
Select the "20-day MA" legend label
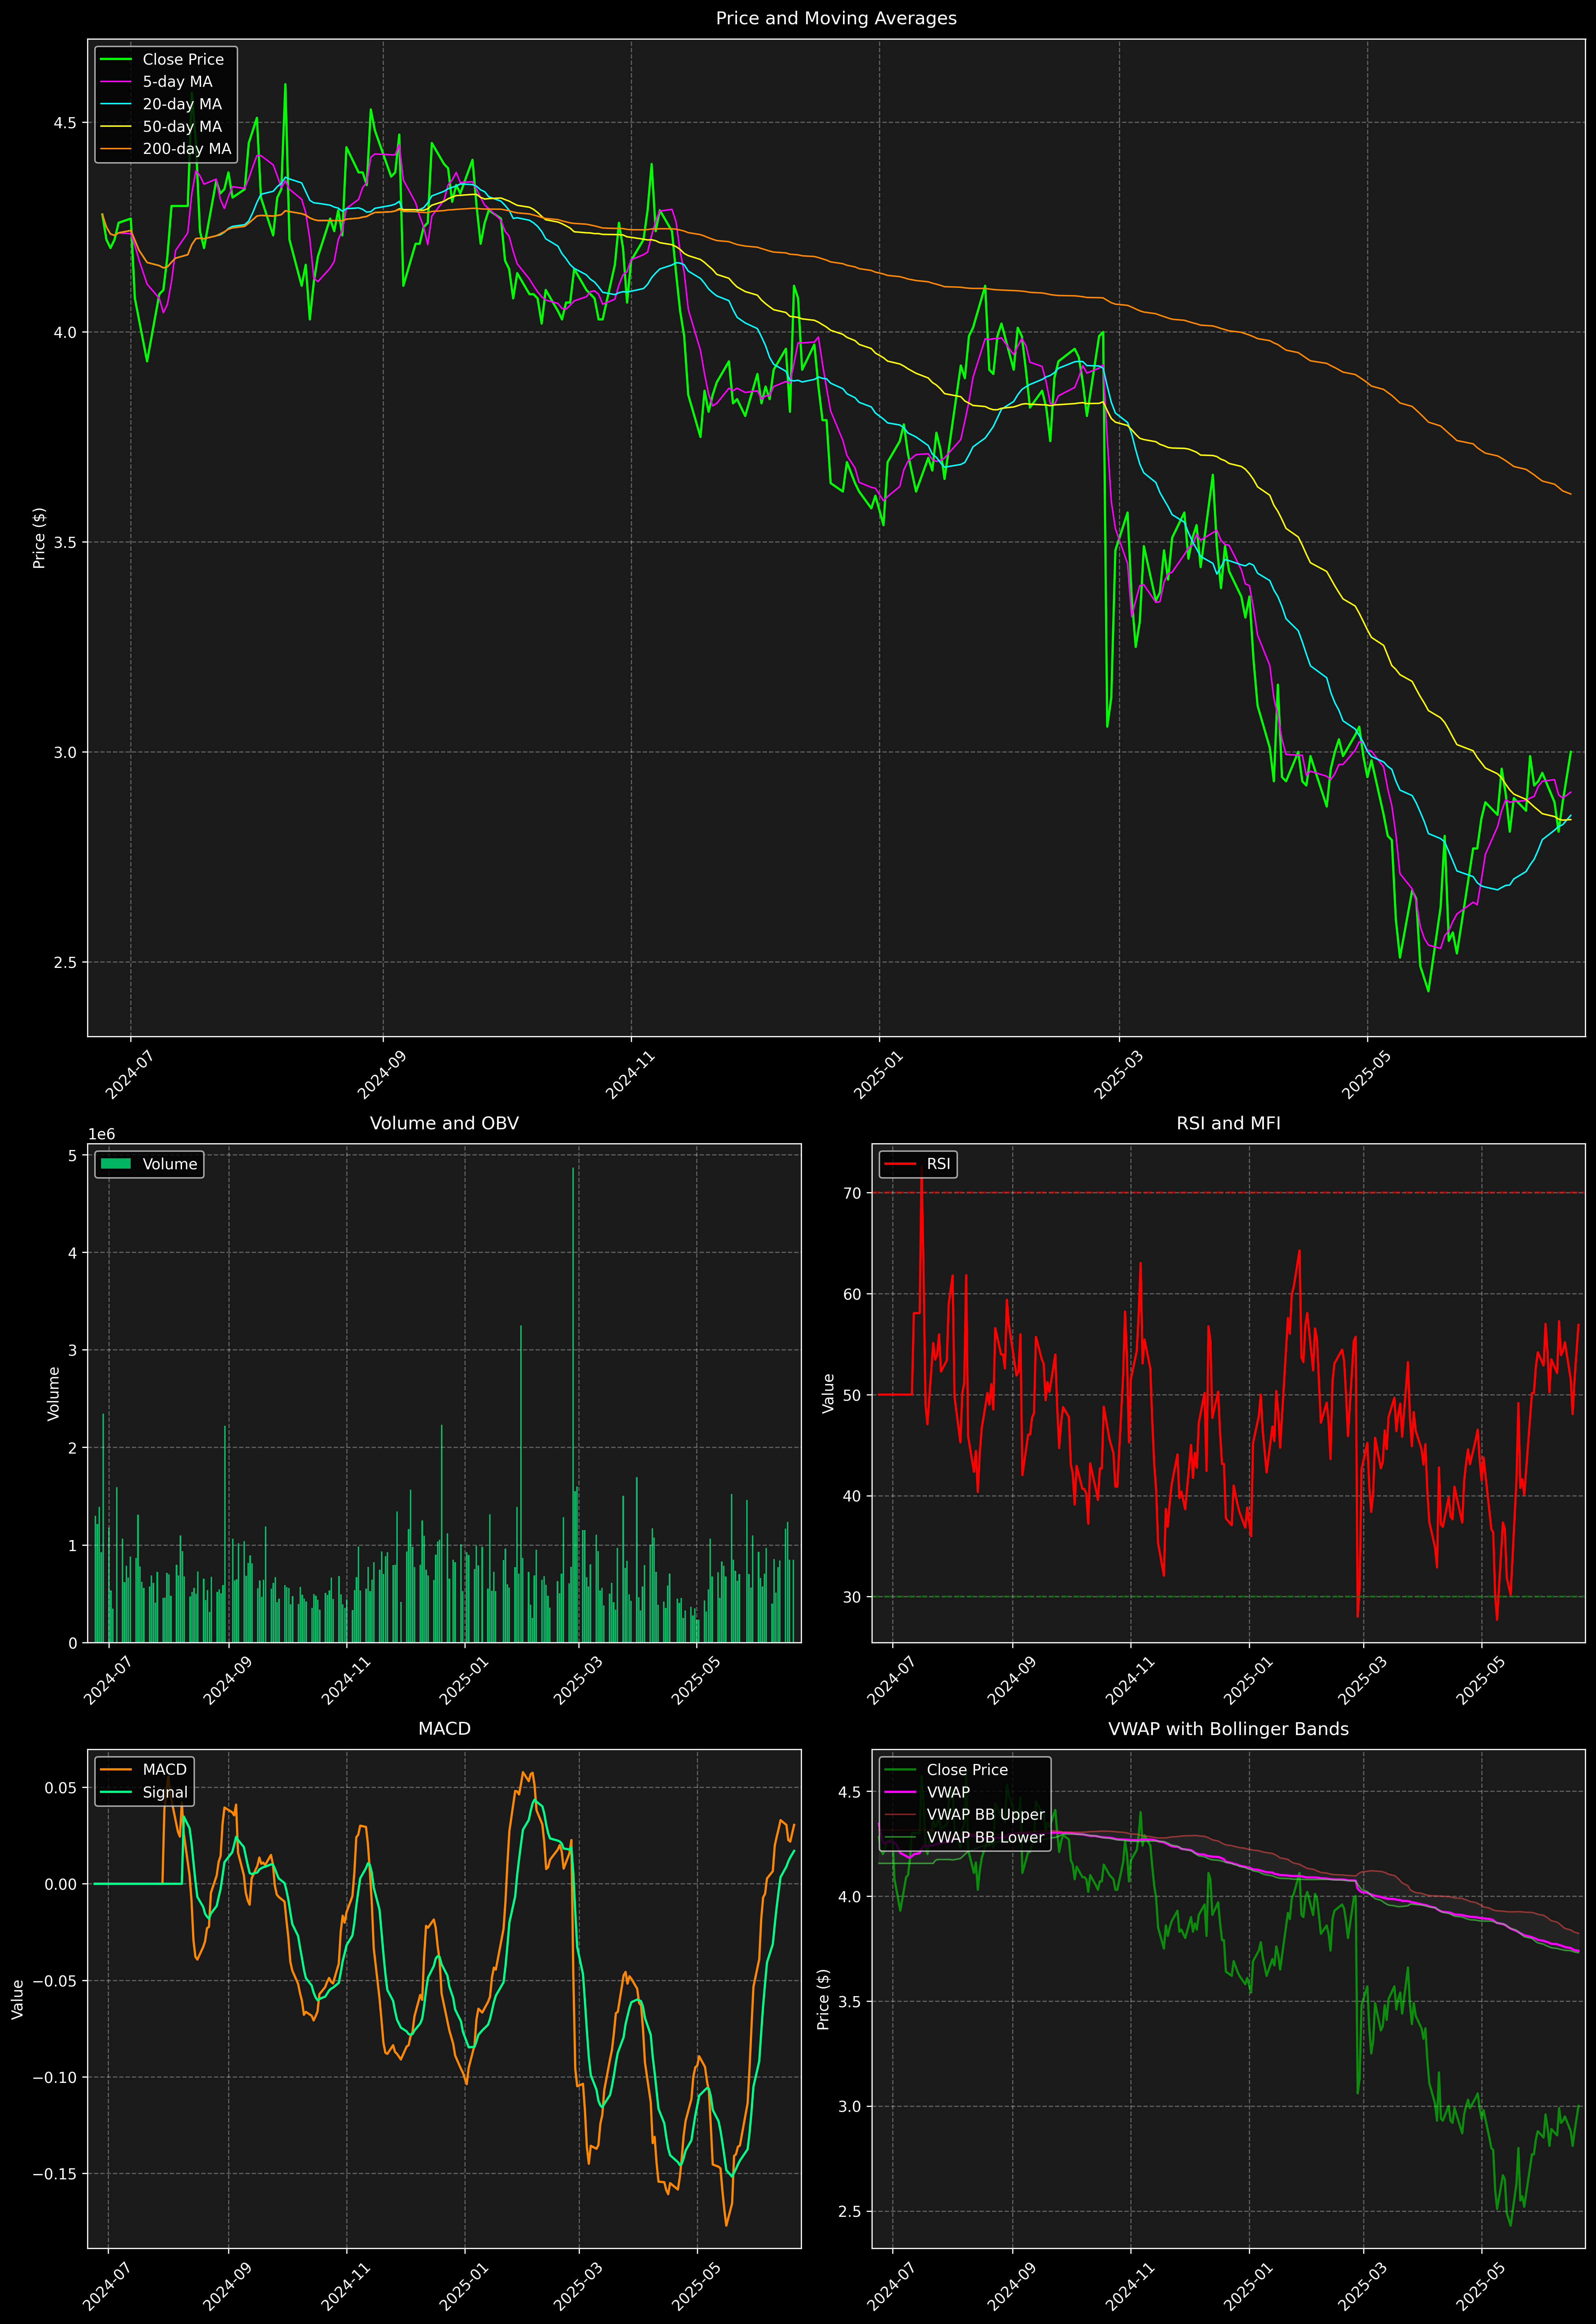pyautogui.click(x=182, y=104)
